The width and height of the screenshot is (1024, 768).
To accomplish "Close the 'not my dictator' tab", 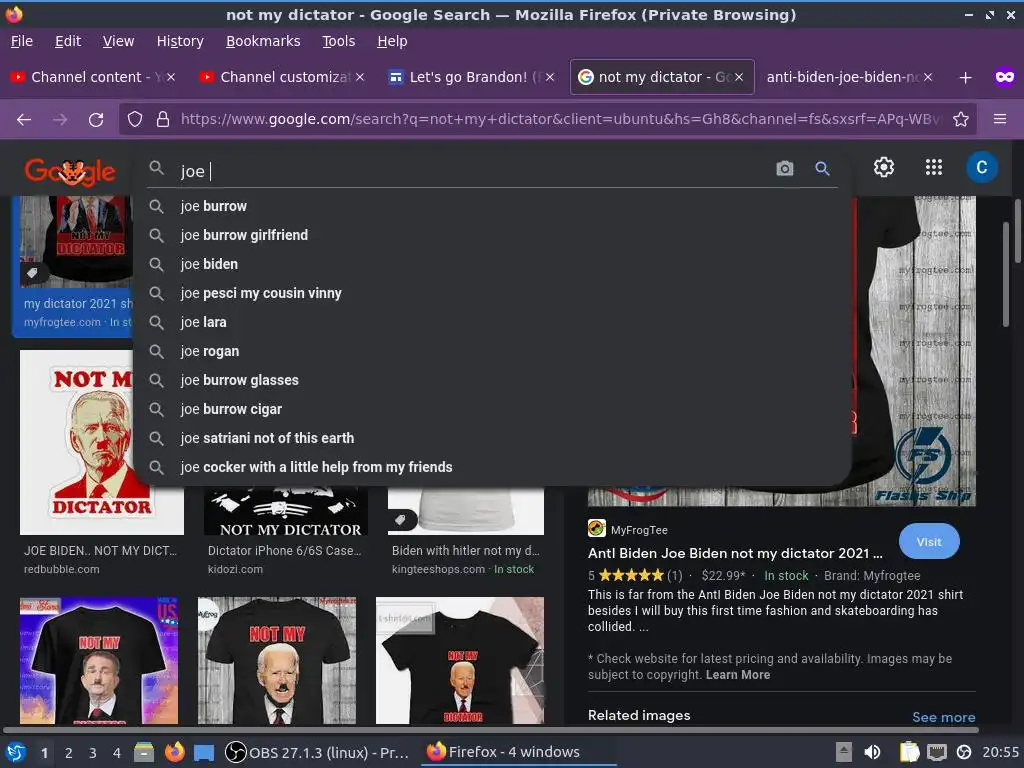I will [x=739, y=77].
